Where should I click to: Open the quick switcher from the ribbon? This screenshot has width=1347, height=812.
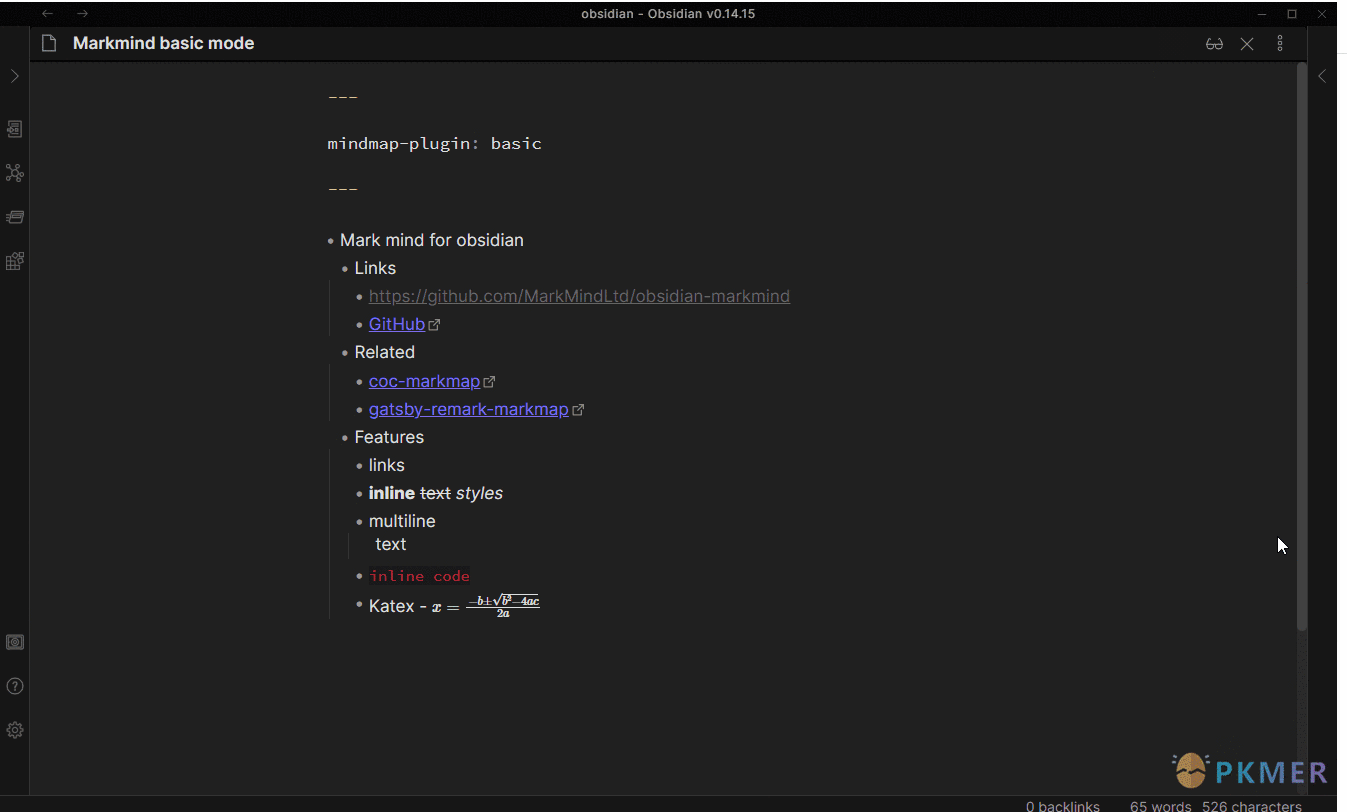[x=14, y=129]
